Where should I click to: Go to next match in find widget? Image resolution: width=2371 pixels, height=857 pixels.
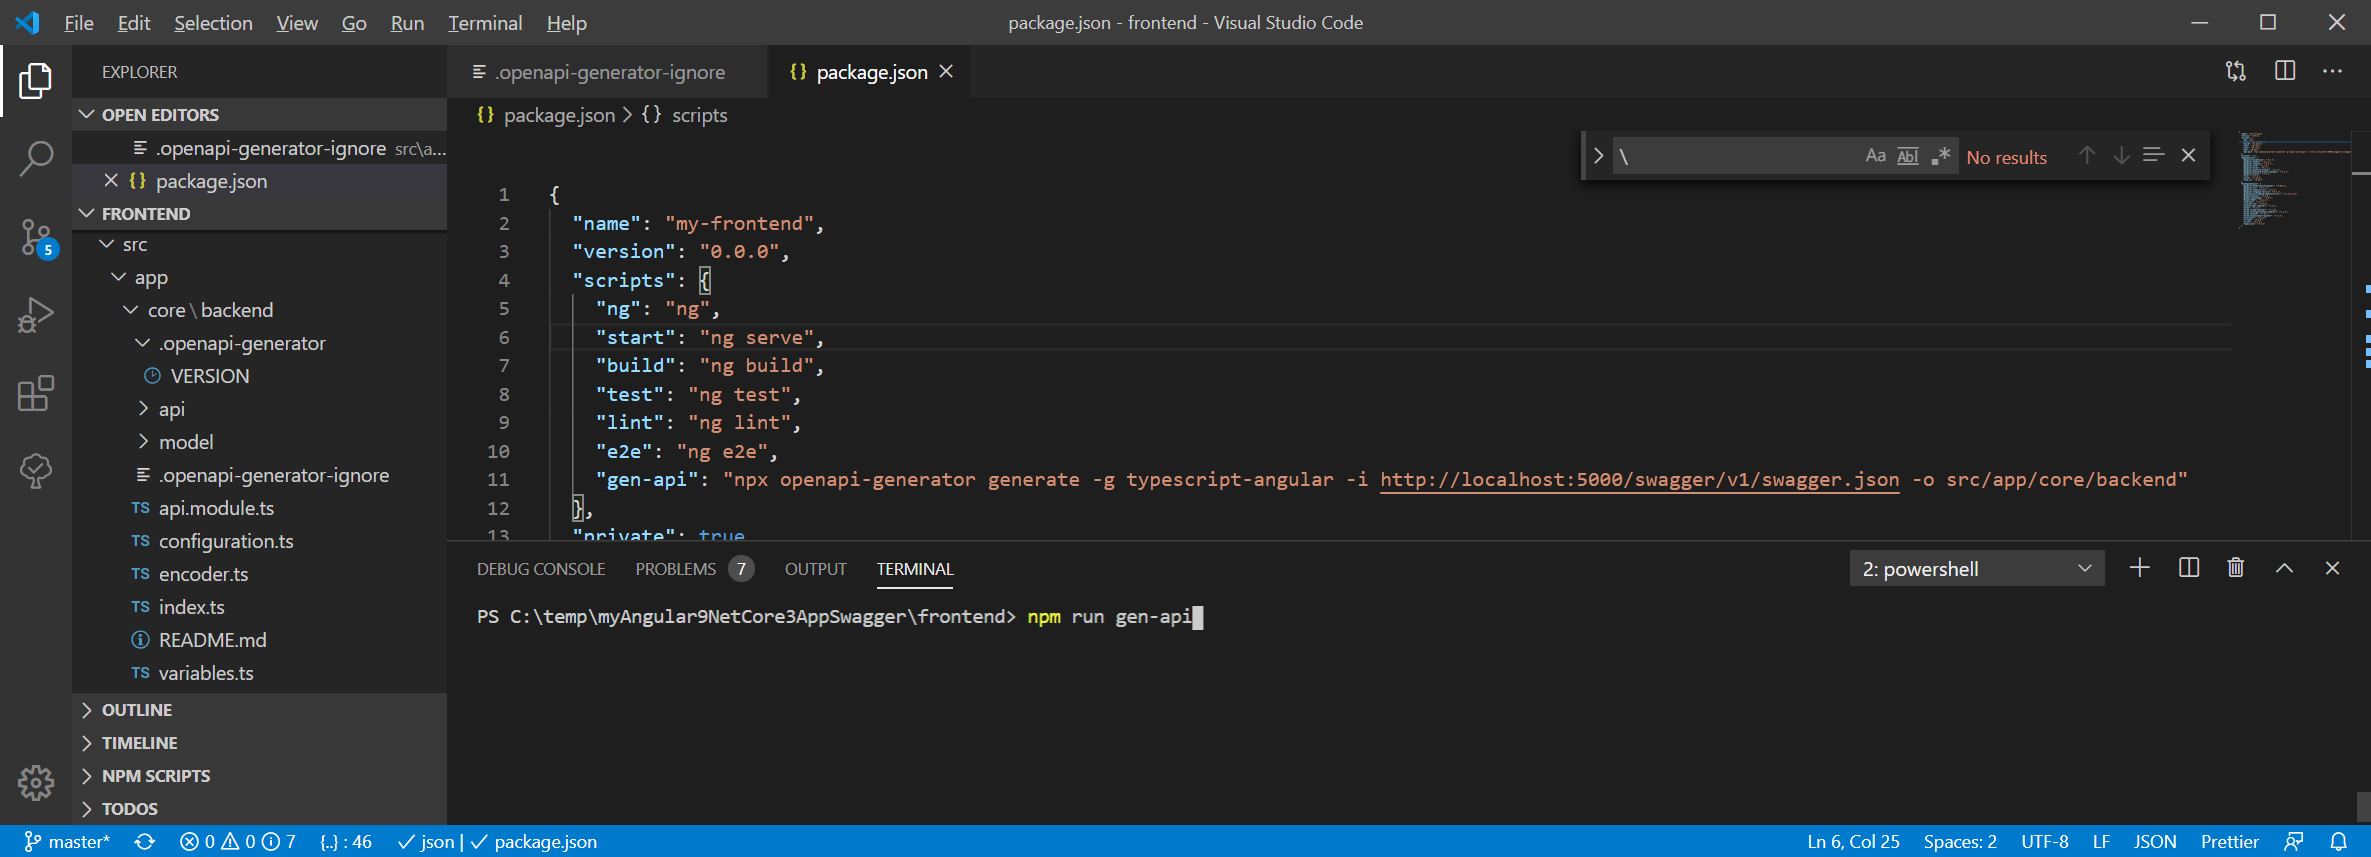click(x=2121, y=156)
